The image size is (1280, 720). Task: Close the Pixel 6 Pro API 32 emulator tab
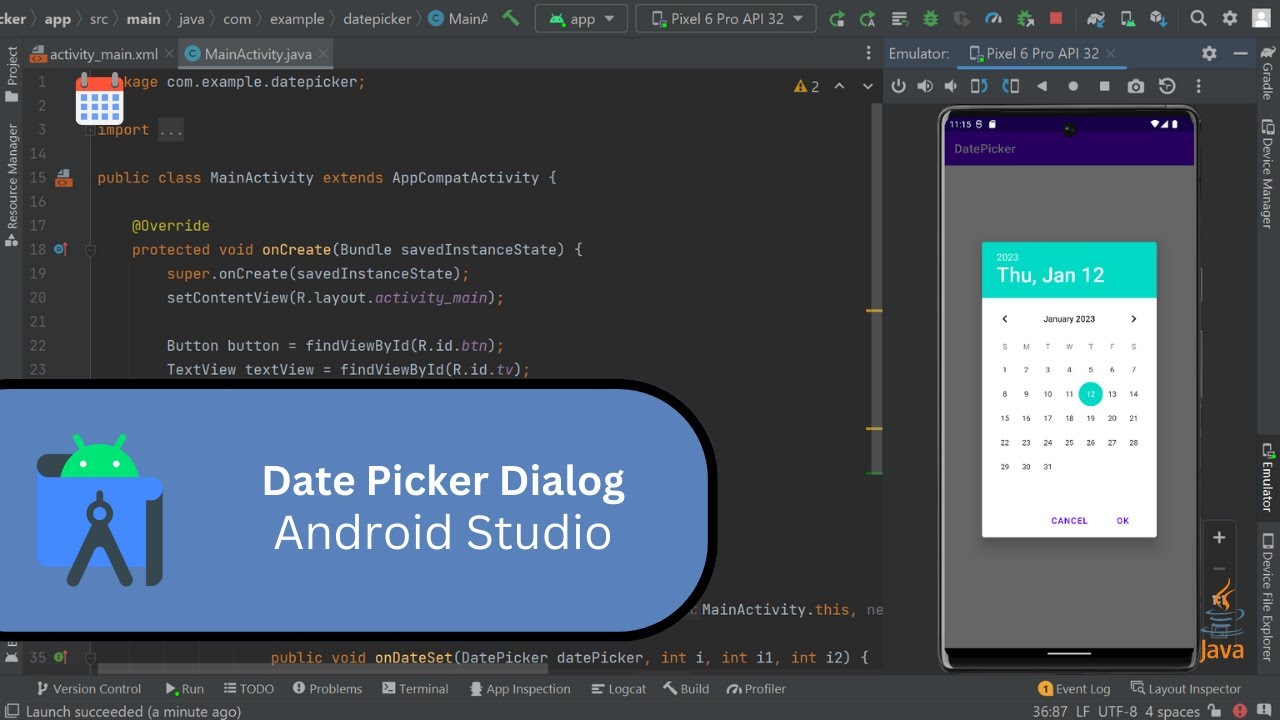coord(1111,54)
